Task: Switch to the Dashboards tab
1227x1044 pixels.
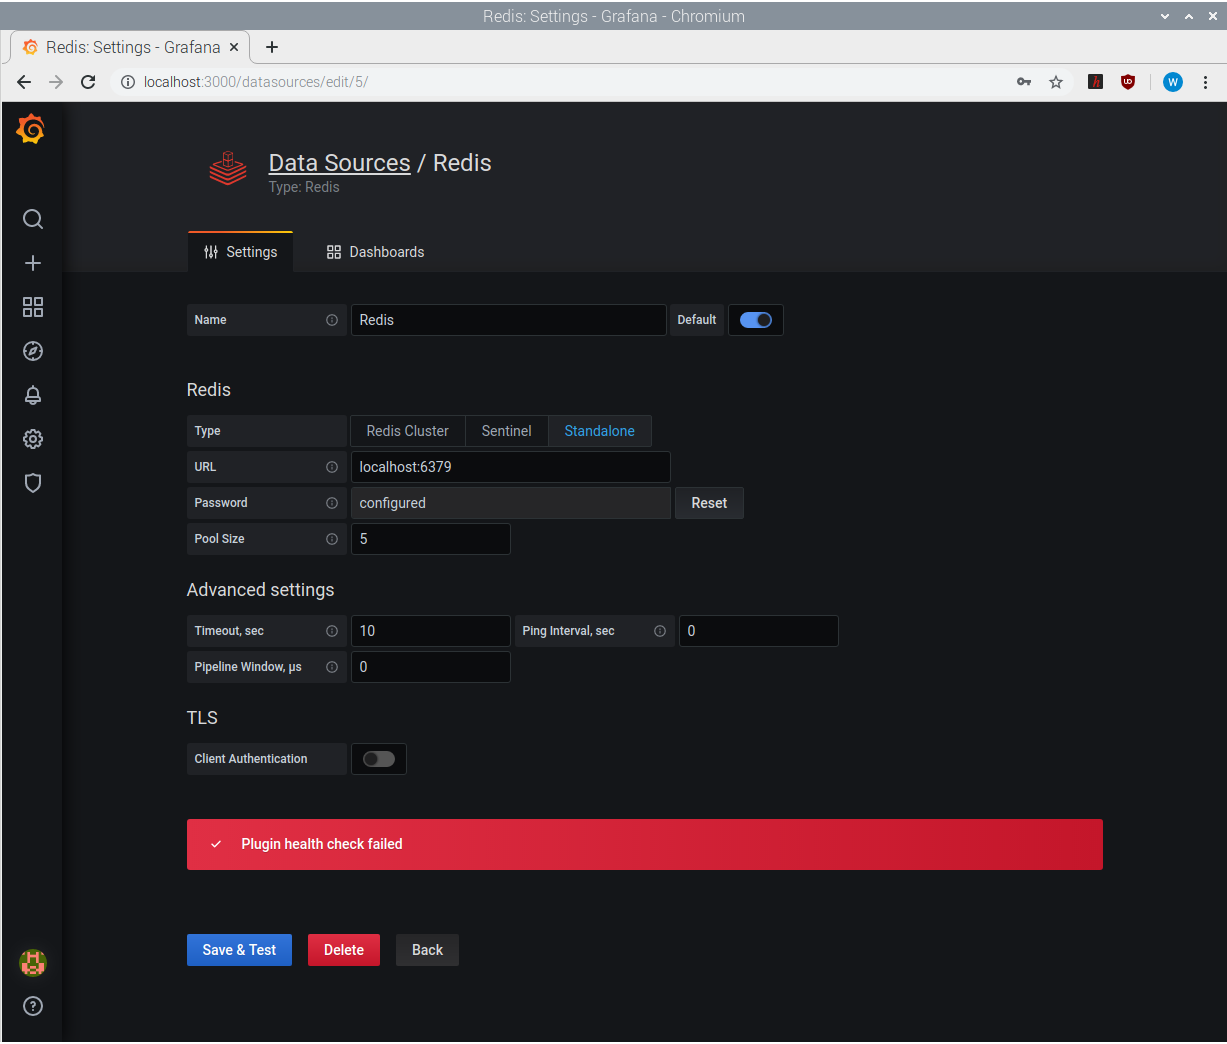Action: [375, 251]
